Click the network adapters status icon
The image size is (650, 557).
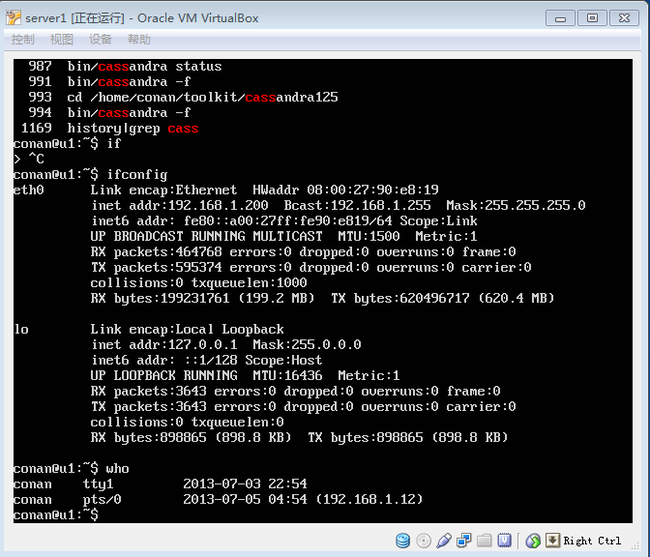(463, 540)
